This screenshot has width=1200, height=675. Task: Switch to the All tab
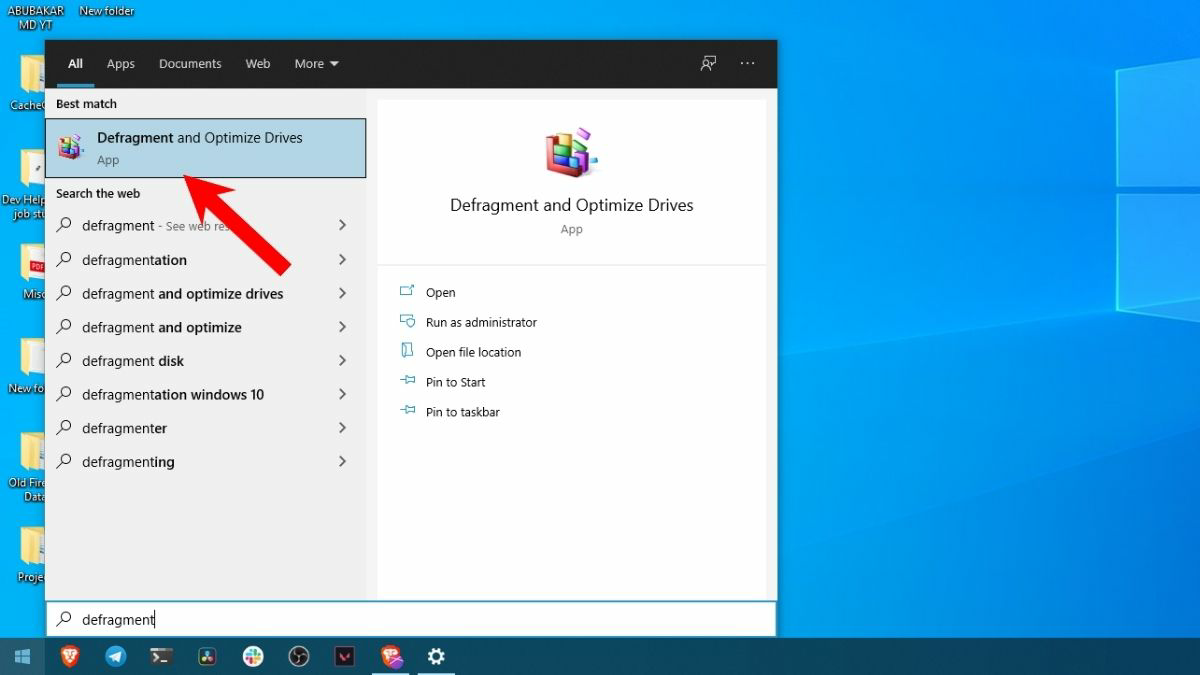pyautogui.click(x=75, y=63)
